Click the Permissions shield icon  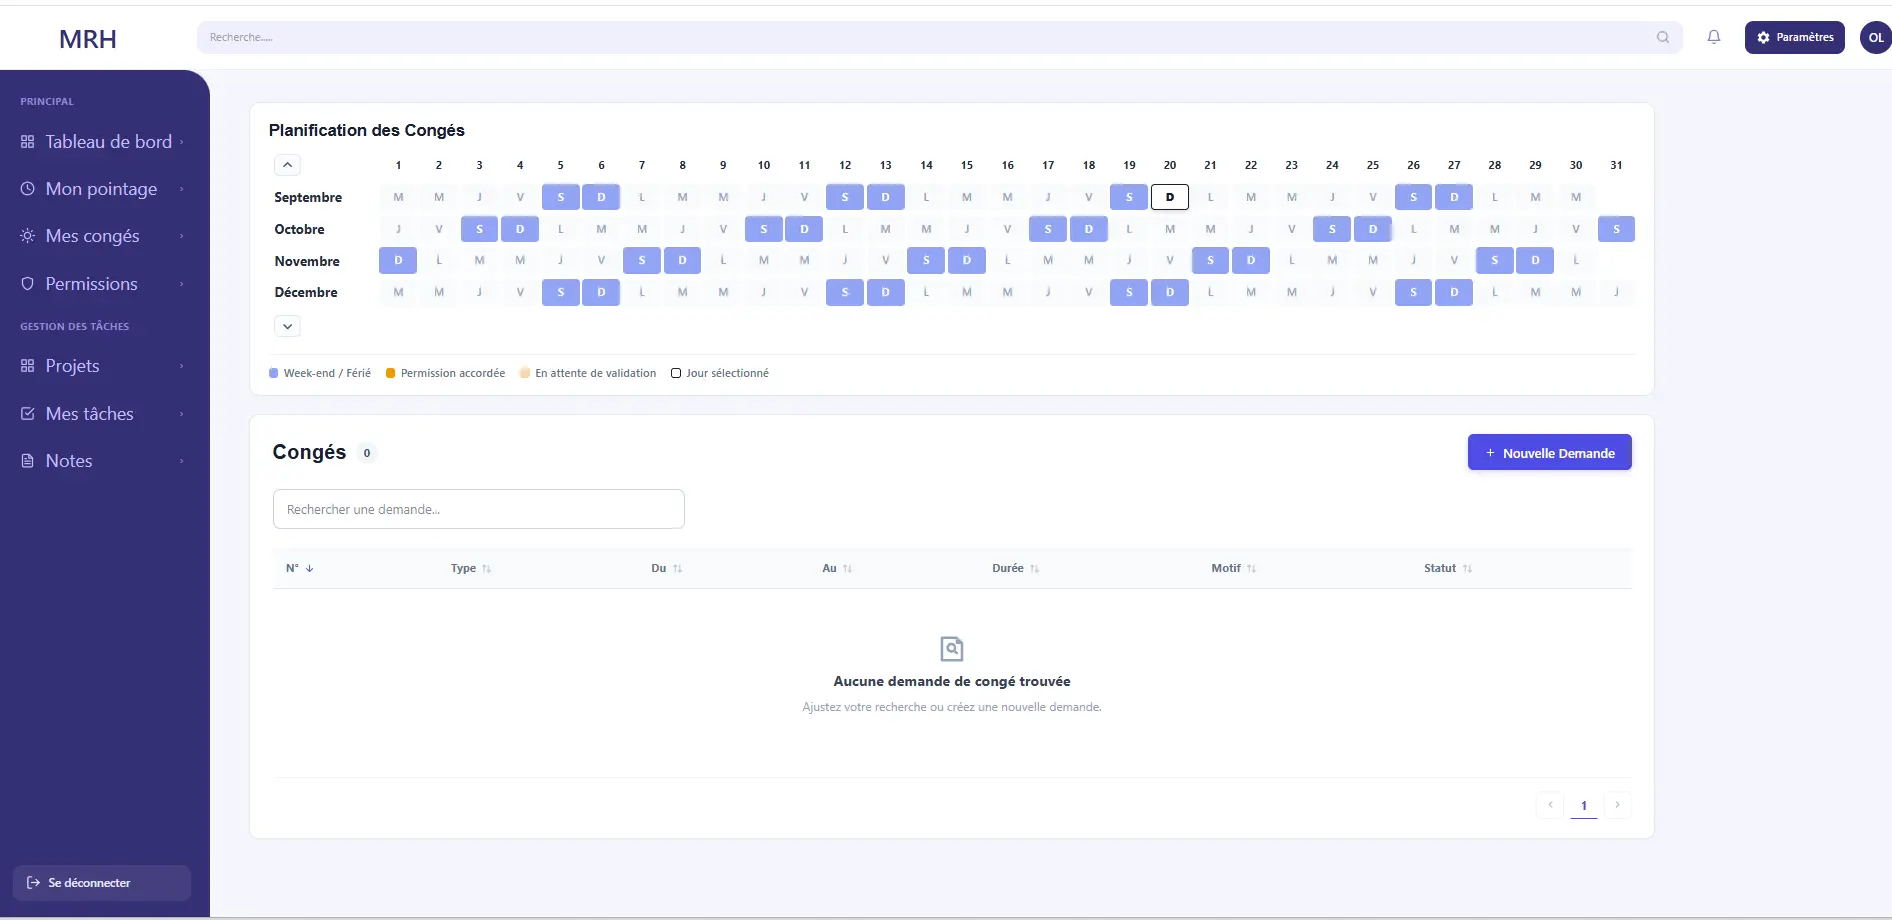tap(28, 284)
